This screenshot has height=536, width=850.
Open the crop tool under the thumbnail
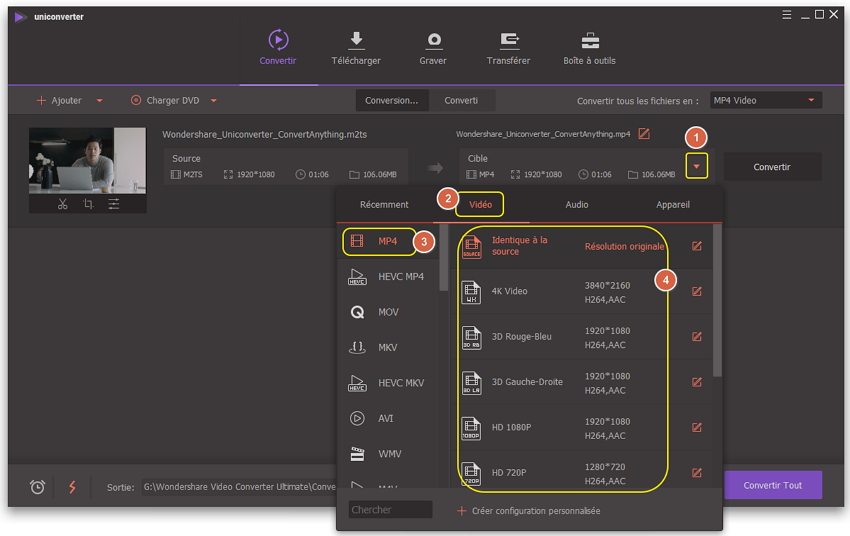point(88,204)
